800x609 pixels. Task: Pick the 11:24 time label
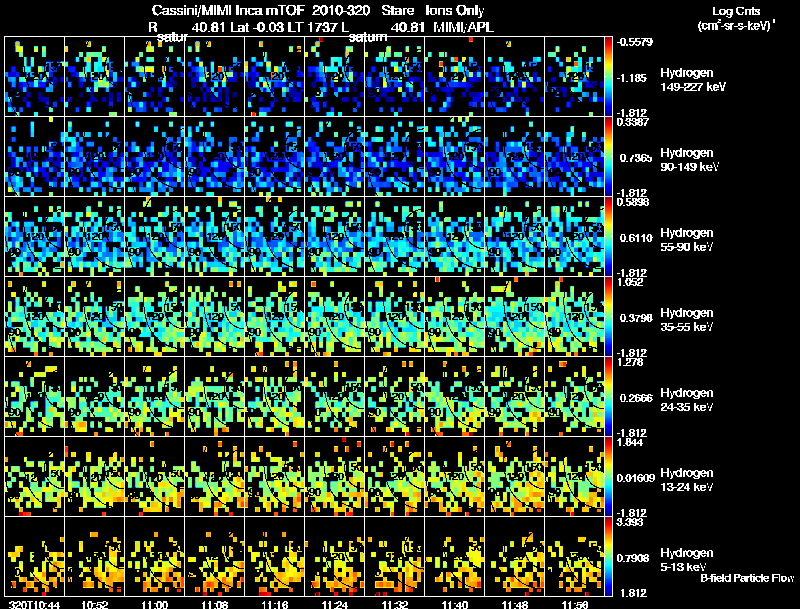point(335,605)
